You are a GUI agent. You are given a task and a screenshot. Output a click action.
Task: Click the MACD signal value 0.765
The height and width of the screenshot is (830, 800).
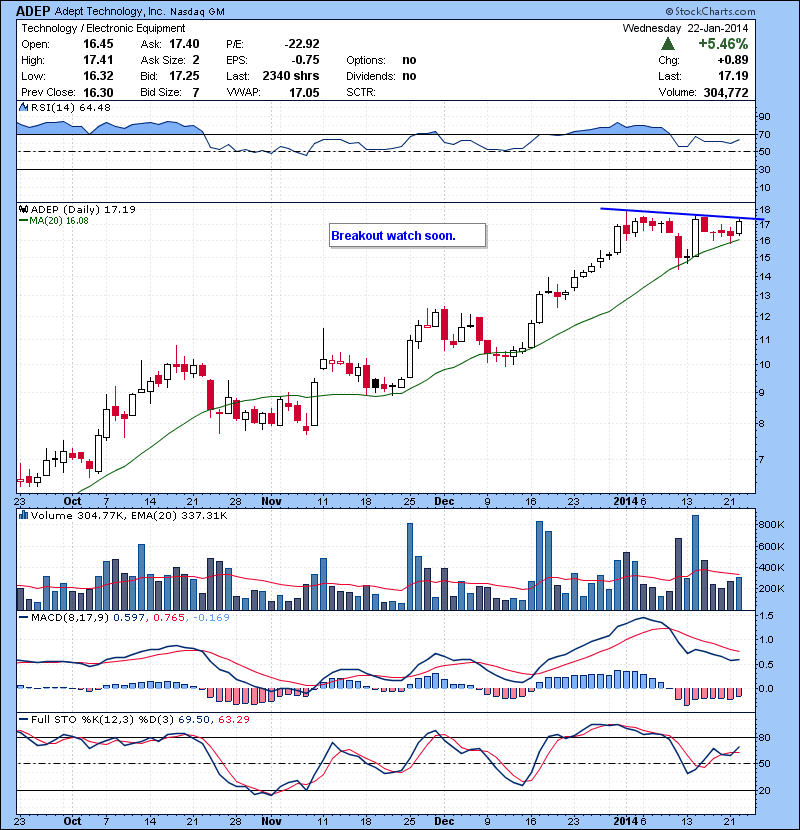[169, 617]
